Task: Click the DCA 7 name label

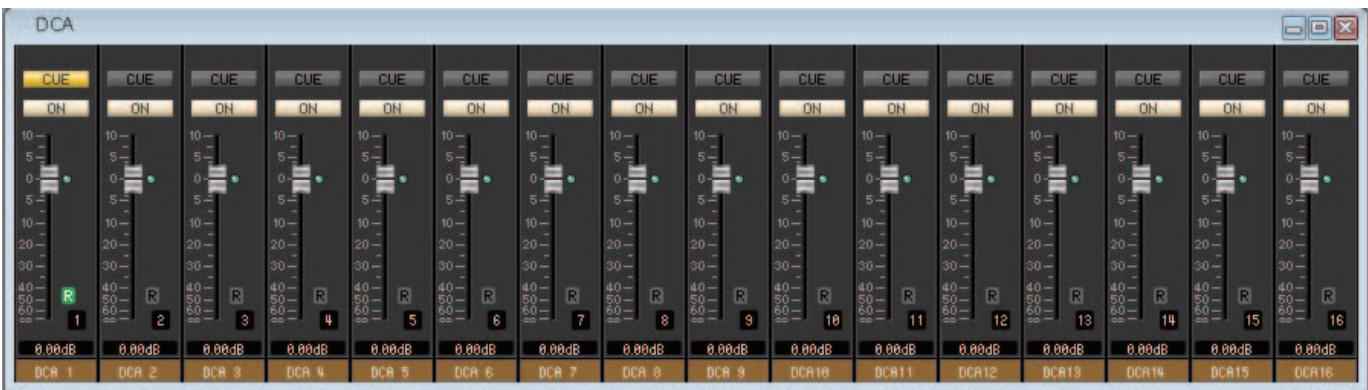Action: click(x=560, y=371)
